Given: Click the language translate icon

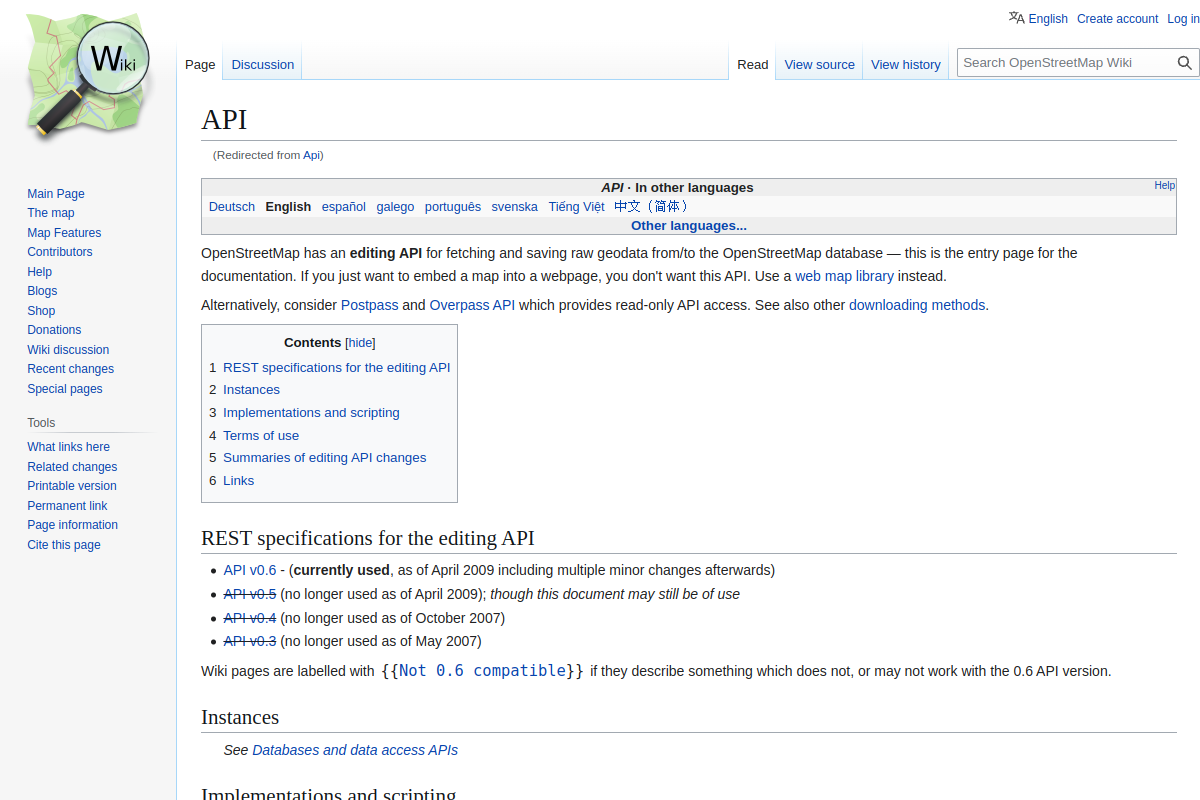Looking at the screenshot, I should (x=1016, y=18).
